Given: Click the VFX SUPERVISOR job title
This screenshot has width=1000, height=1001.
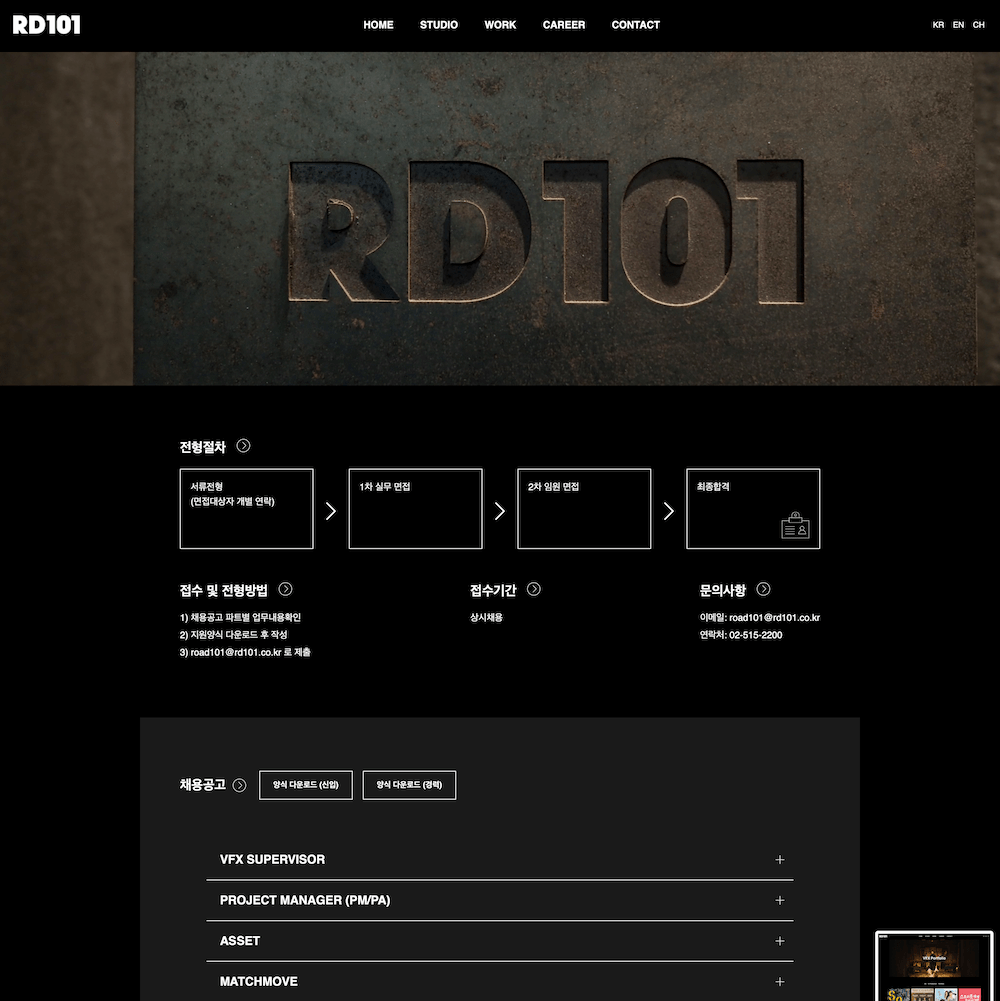Looking at the screenshot, I should pyautogui.click(x=272, y=859).
